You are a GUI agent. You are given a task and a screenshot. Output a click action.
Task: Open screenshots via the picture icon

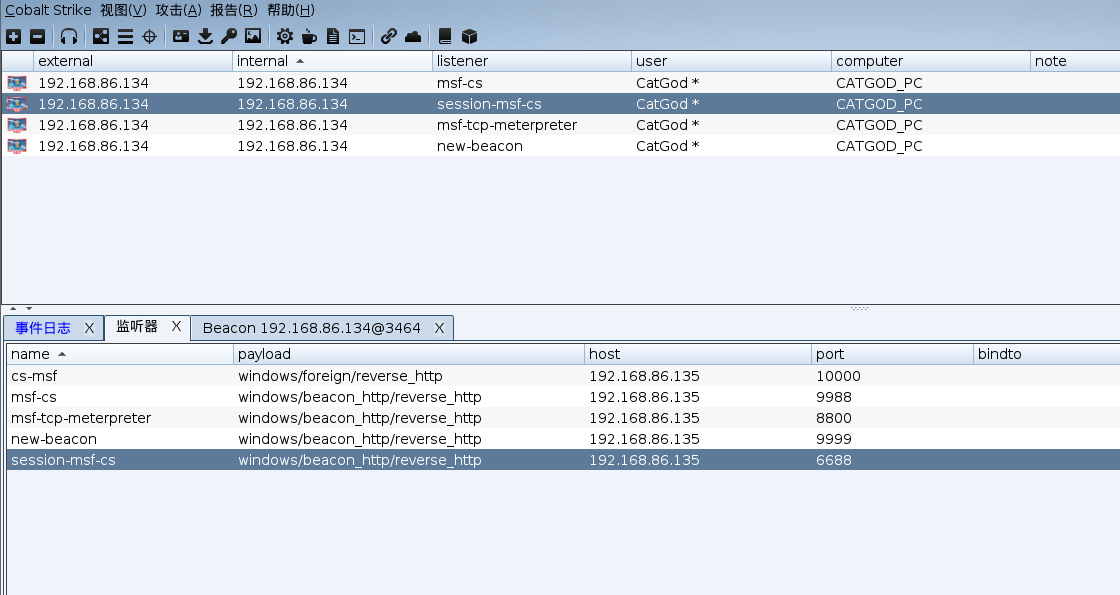253,36
